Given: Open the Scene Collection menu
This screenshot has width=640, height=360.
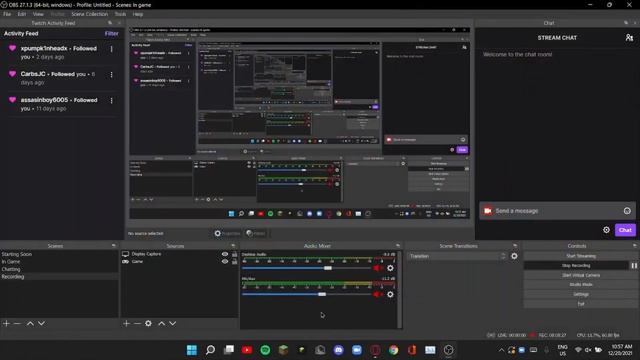Looking at the screenshot, I should coord(89,14).
